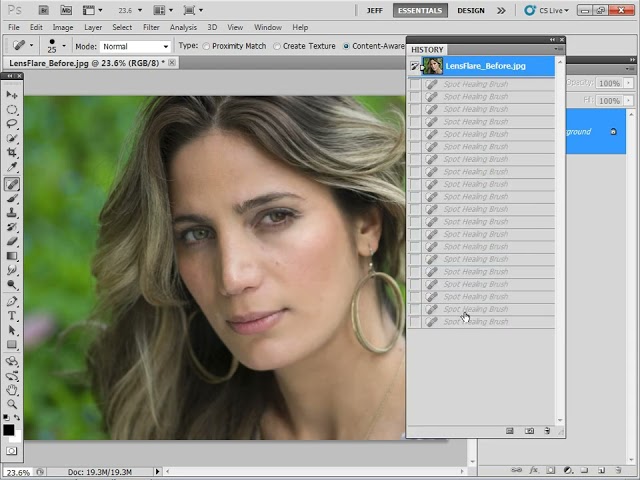Click the black foreground color swatch
640x480 pixels.
tap(9, 429)
